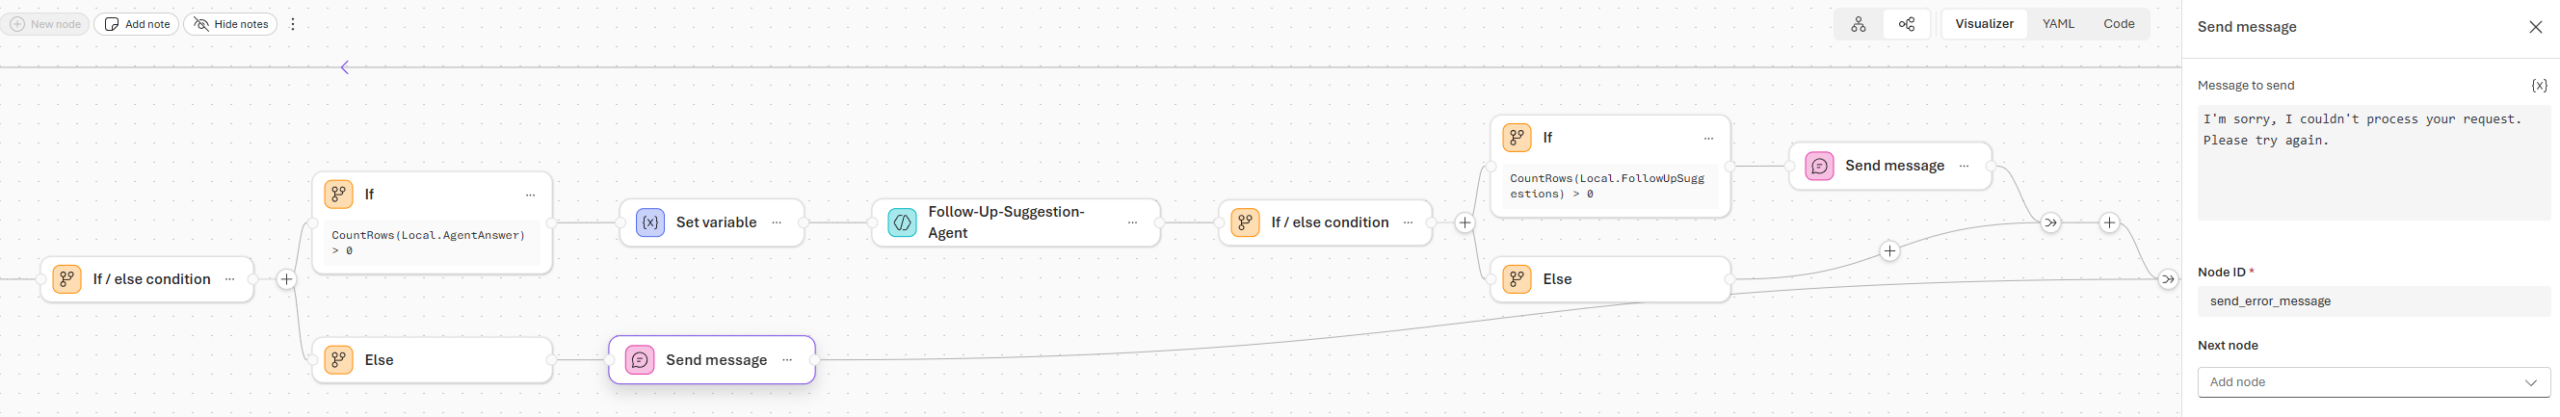Switch to the YAML tab
The height and width of the screenshot is (417, 2560).
(x=2058, y=24)
